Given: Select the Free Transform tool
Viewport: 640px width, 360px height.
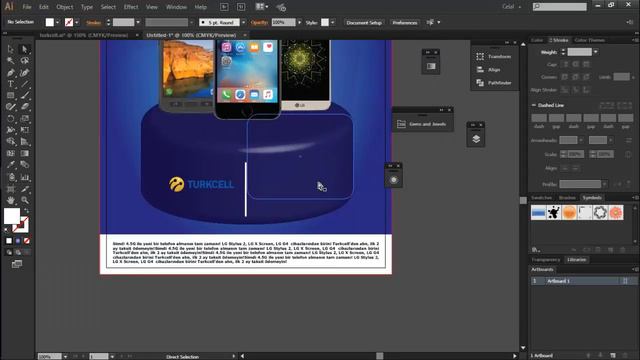Looking at the screenshot, I should click(24, 130).
